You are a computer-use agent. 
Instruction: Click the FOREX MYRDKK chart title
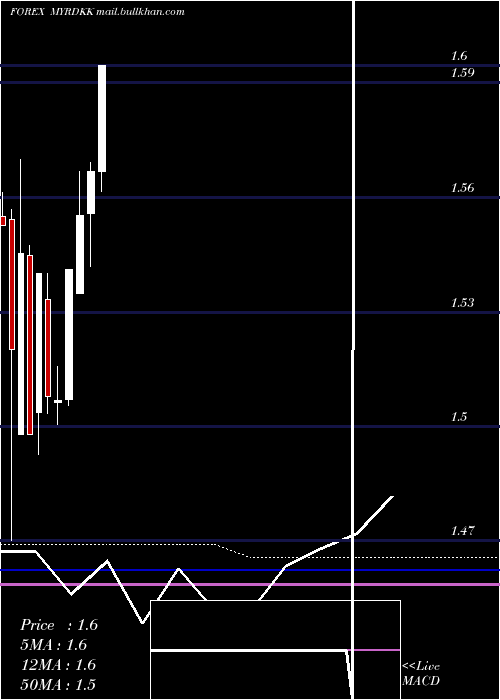point(97,12)
